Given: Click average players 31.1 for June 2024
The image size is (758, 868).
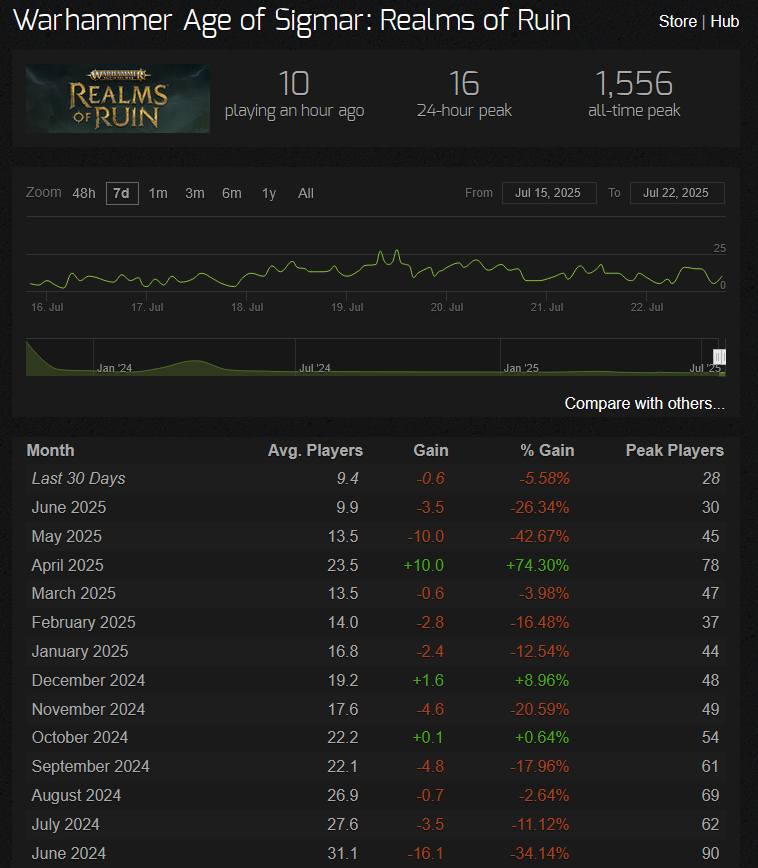Looking at the screenshot, I should (342, 852).
